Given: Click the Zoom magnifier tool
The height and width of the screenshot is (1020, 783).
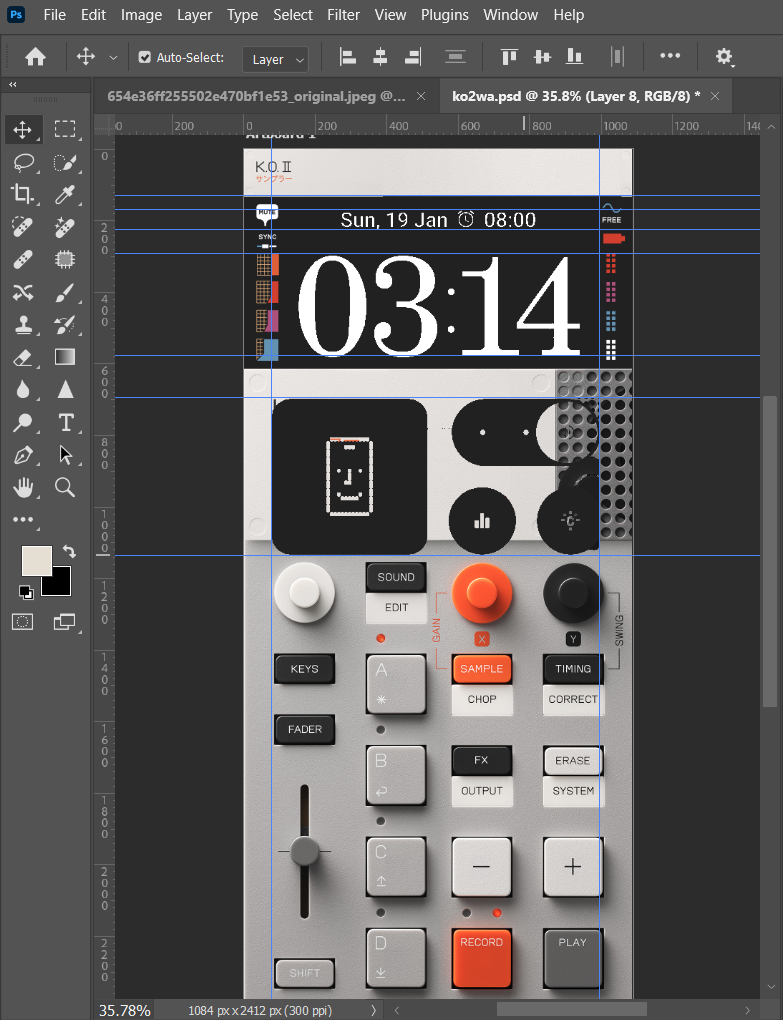Looking at the screenshot, I should (65, 487).
